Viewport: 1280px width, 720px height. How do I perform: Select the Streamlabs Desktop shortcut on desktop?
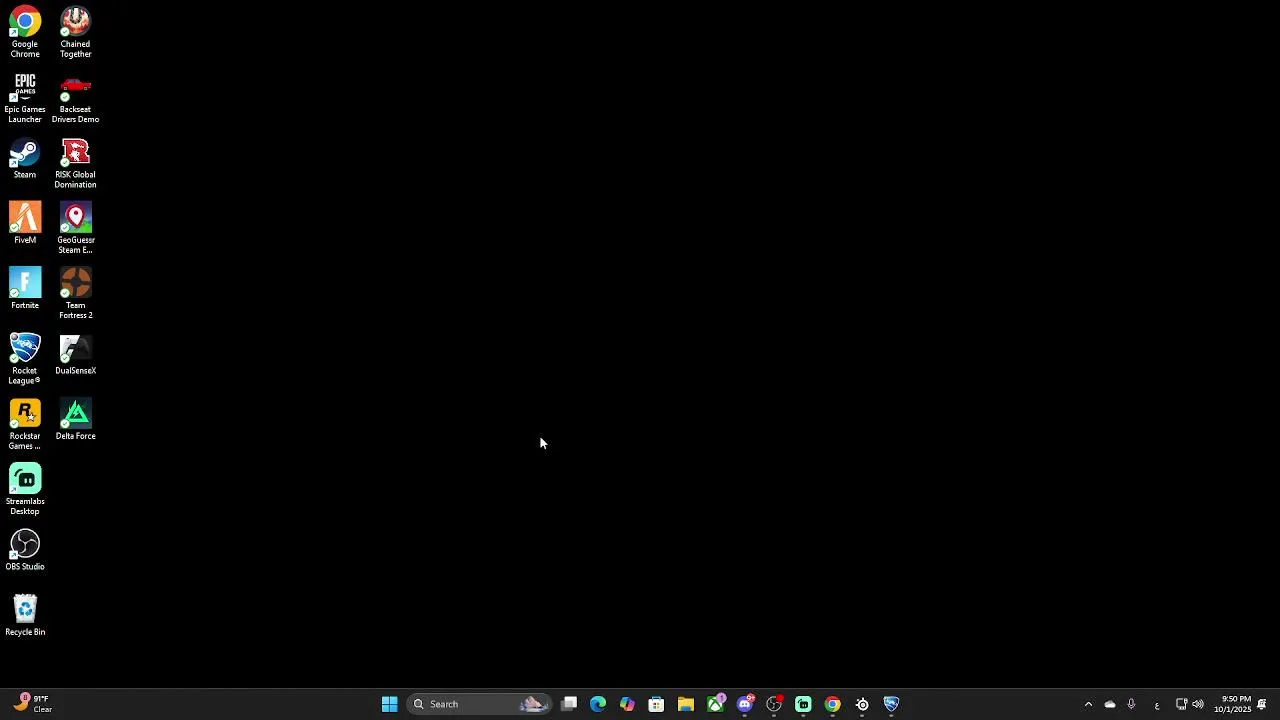pyautogui.click(x=25, y=489)
